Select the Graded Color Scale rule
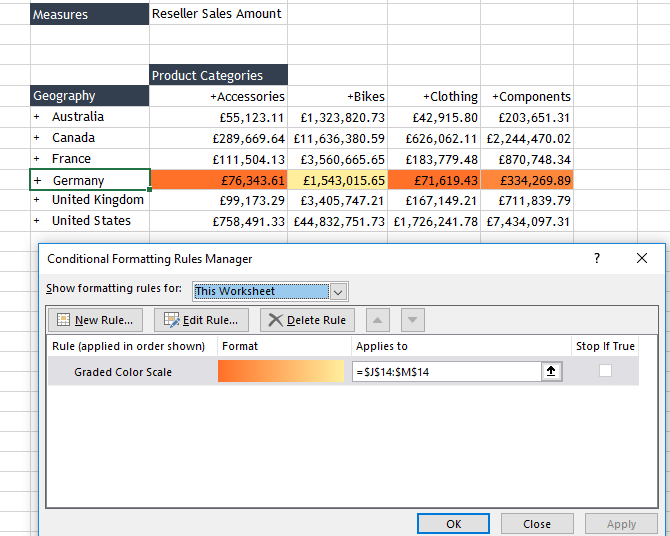 pyautogui.click(x=123, y=372)
